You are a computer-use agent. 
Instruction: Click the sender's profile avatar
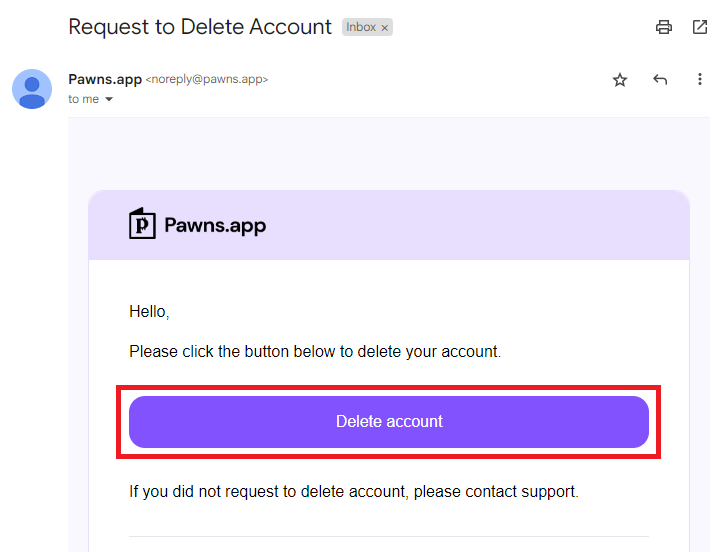coord(32,89)
